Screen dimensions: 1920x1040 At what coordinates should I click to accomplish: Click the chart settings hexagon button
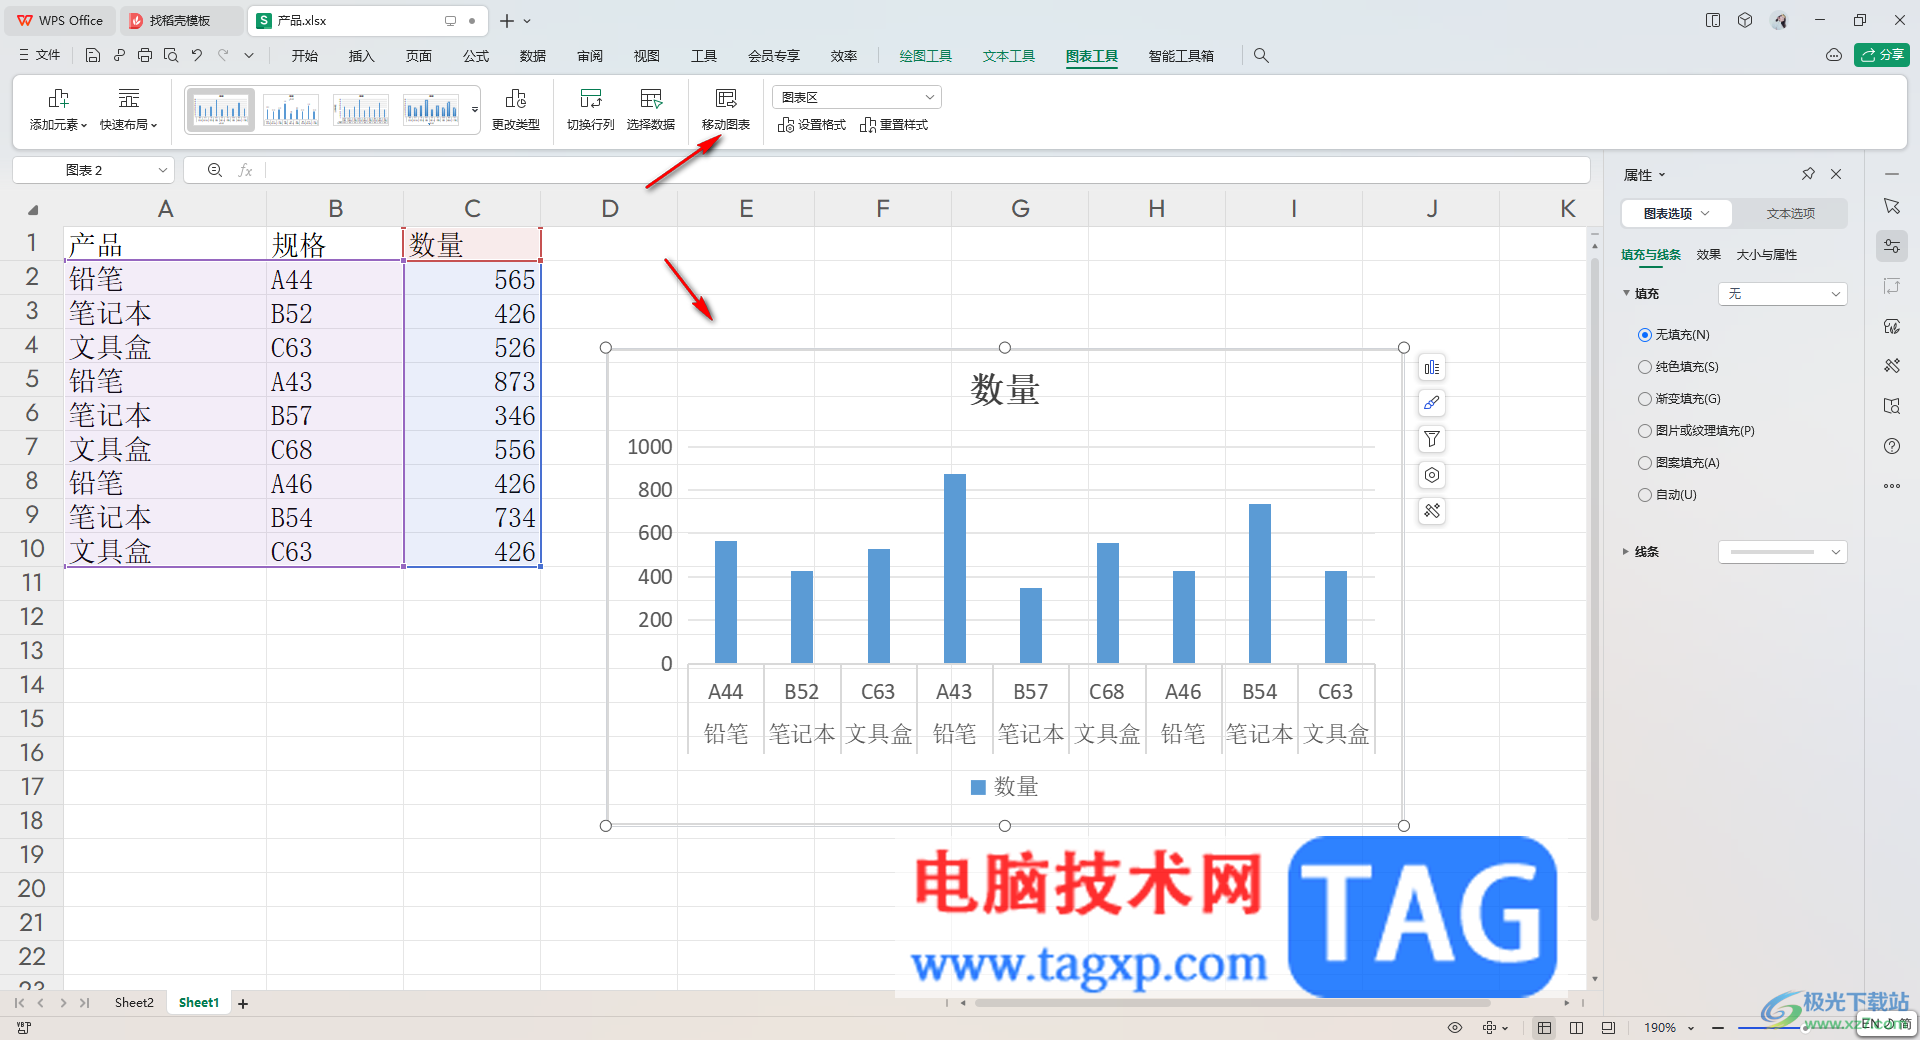point(1432,475)
